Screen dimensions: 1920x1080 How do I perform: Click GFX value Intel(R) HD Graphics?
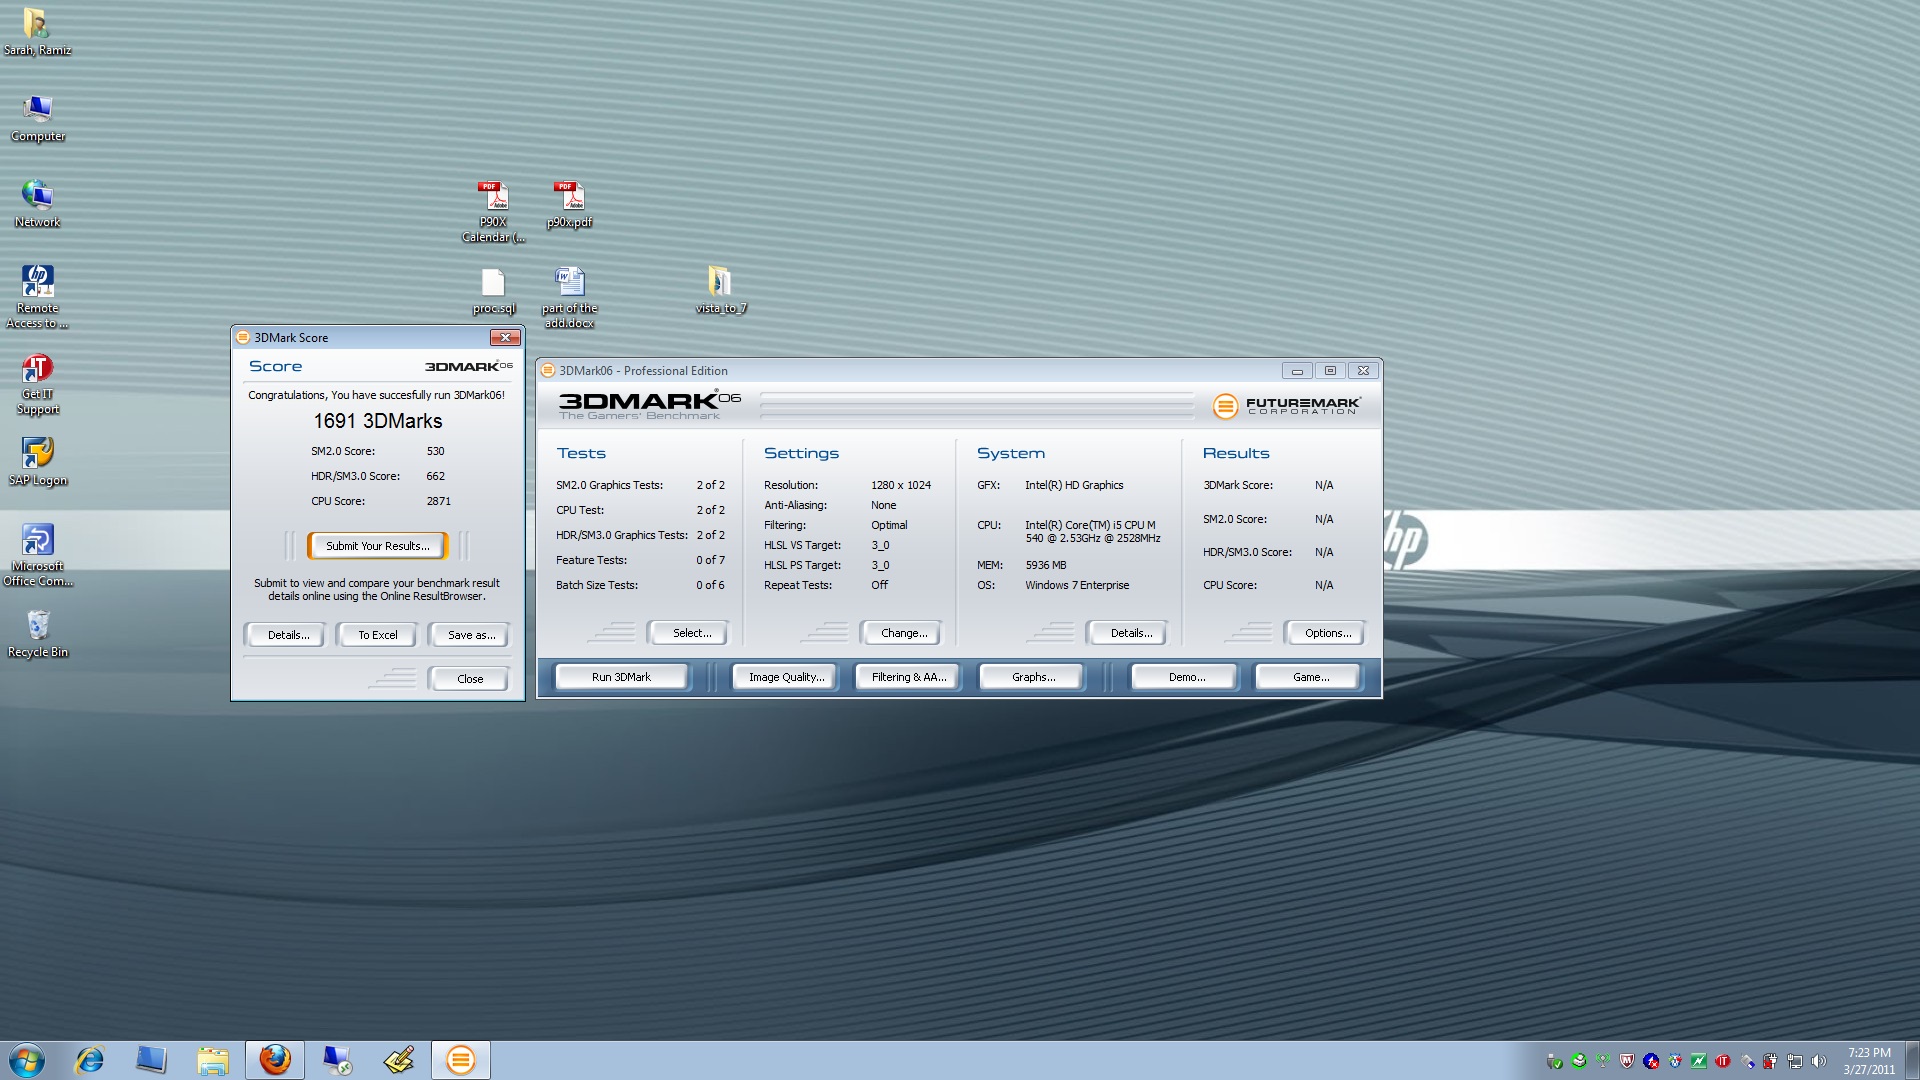[1073, 486]
